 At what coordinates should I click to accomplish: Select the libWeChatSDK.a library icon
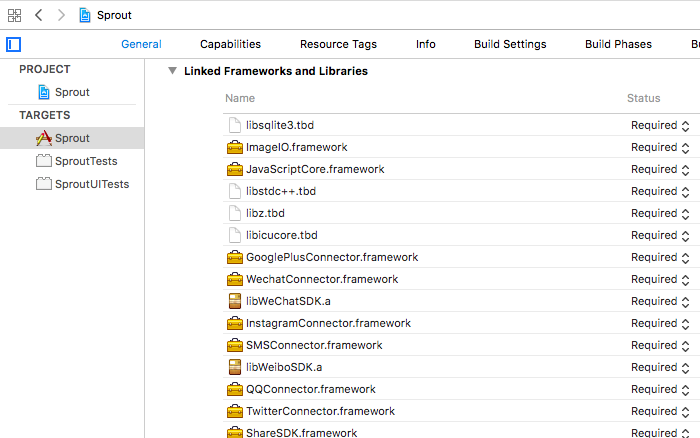(x=235, y=301)
